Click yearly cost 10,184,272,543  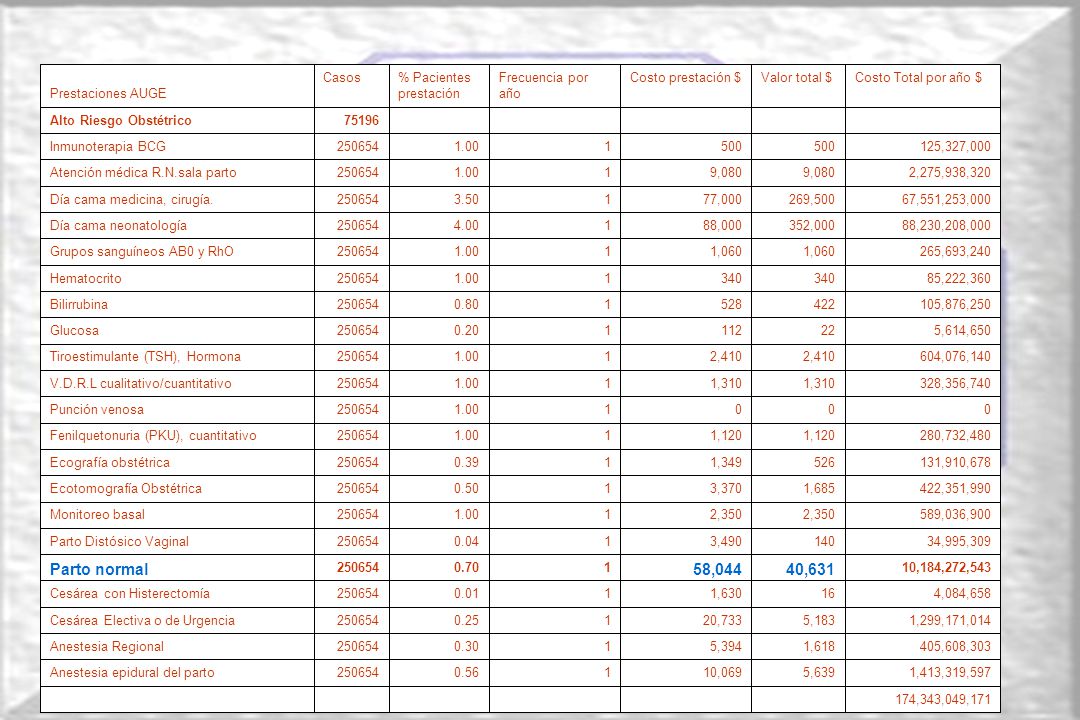[x=946, y=567]
